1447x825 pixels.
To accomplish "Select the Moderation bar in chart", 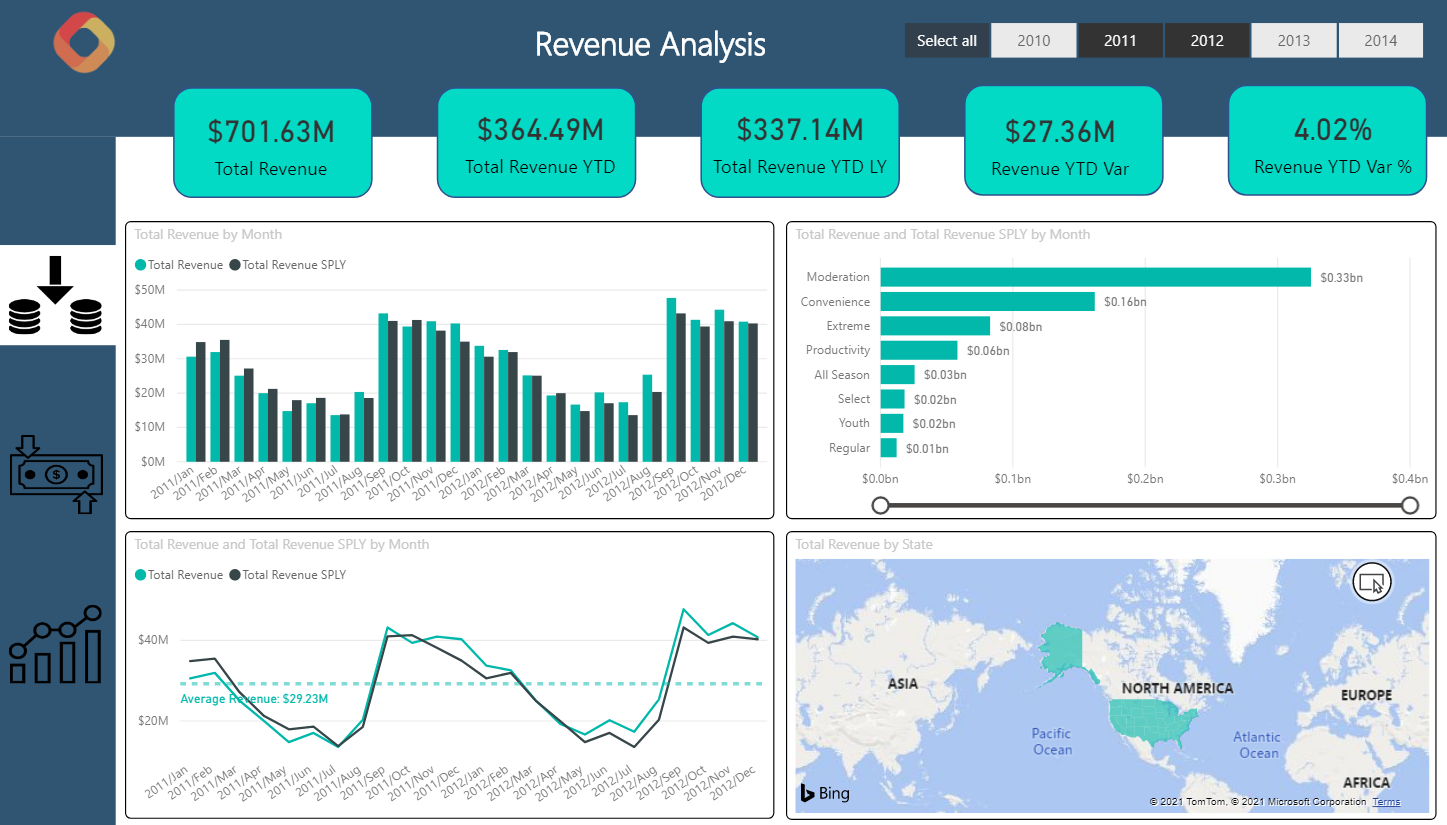I will click(1095, 277).
